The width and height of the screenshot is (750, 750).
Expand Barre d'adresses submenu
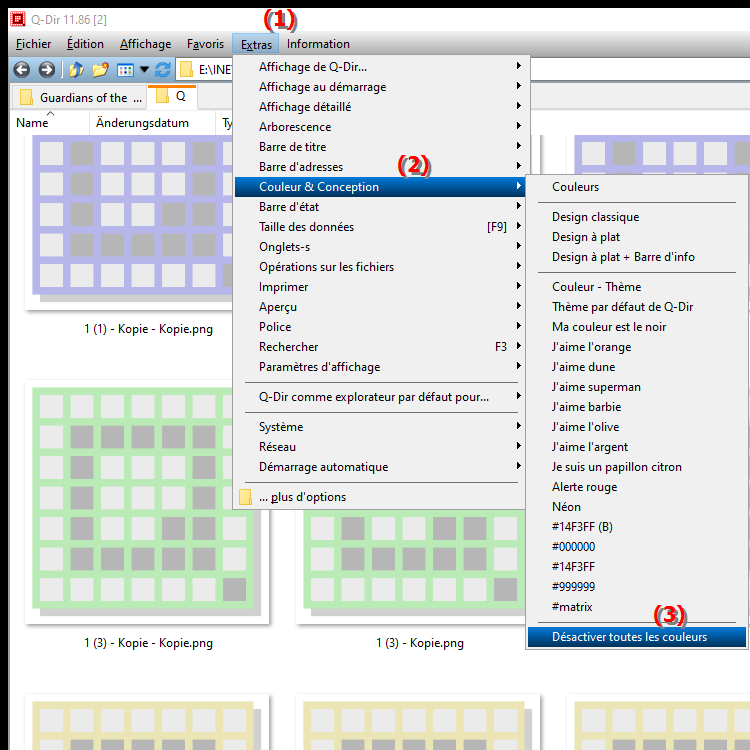tap(381, 167)
